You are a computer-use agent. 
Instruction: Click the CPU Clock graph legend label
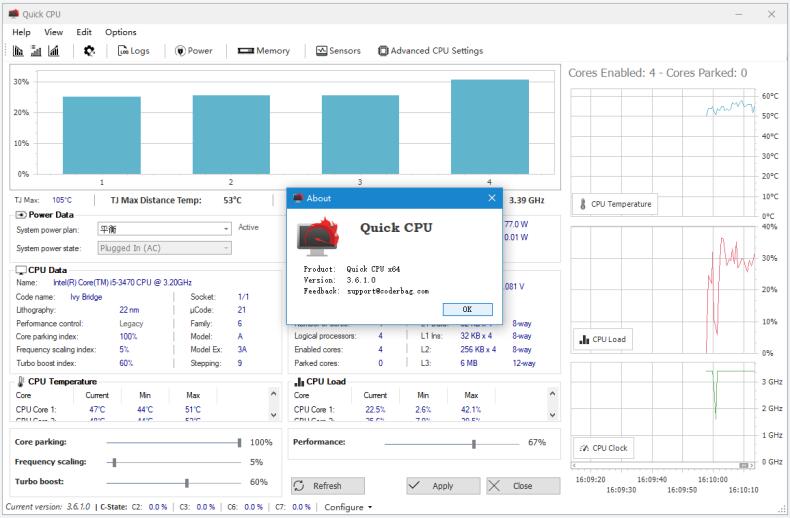point(604,448)
